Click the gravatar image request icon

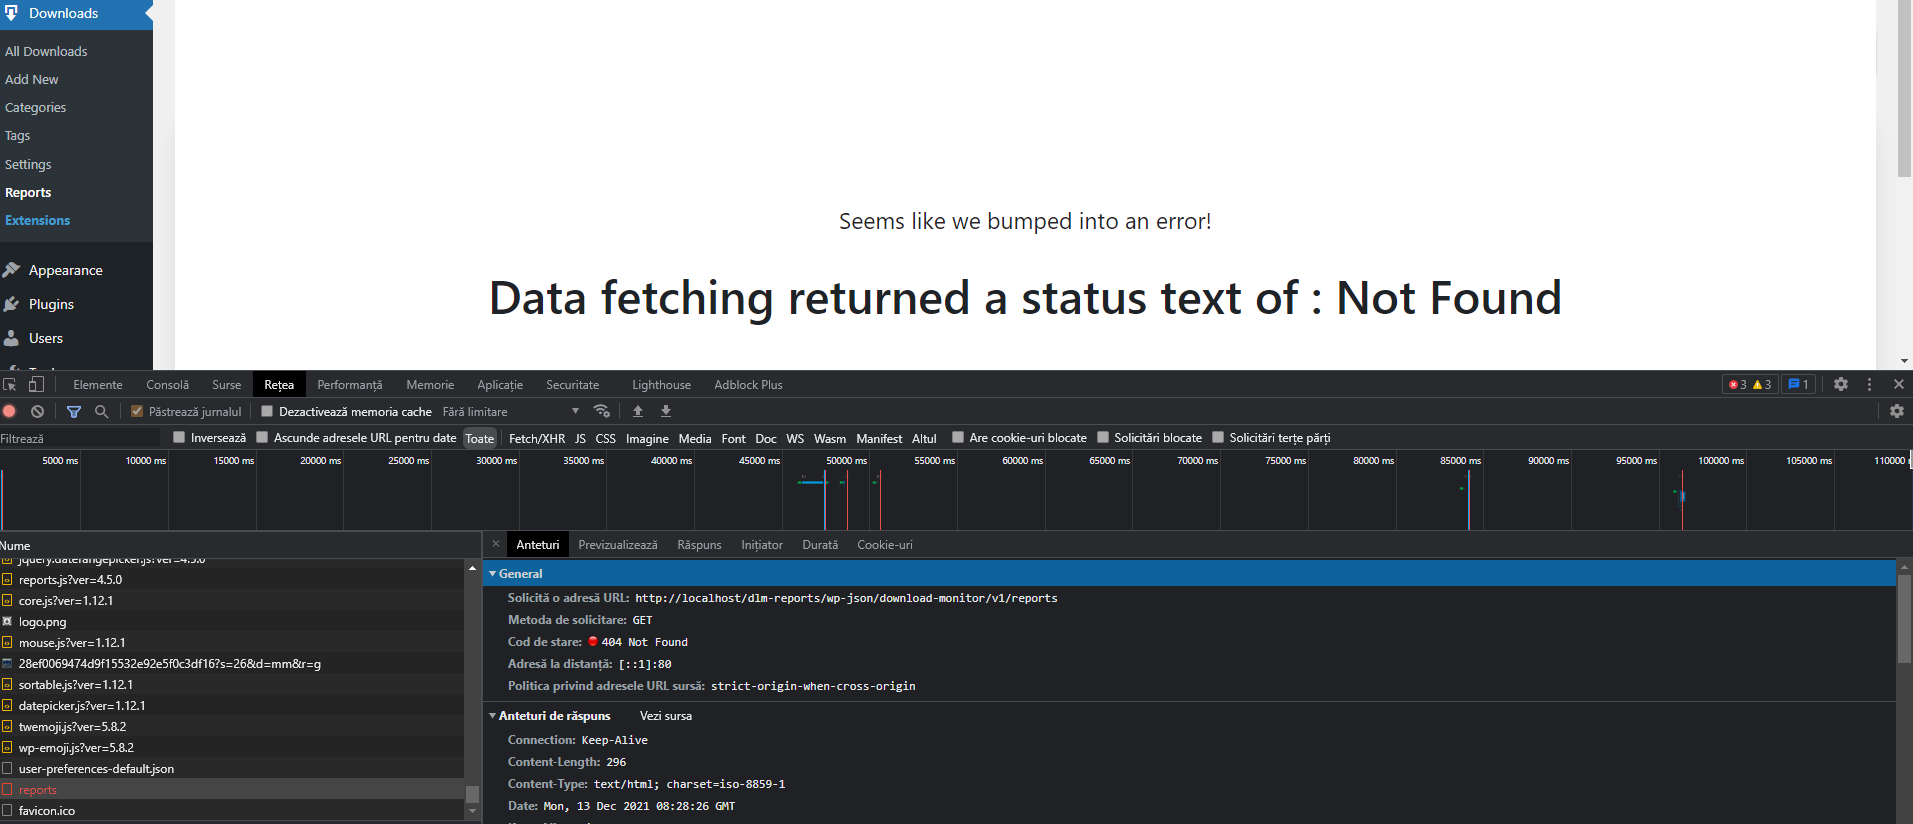(7, 663)
